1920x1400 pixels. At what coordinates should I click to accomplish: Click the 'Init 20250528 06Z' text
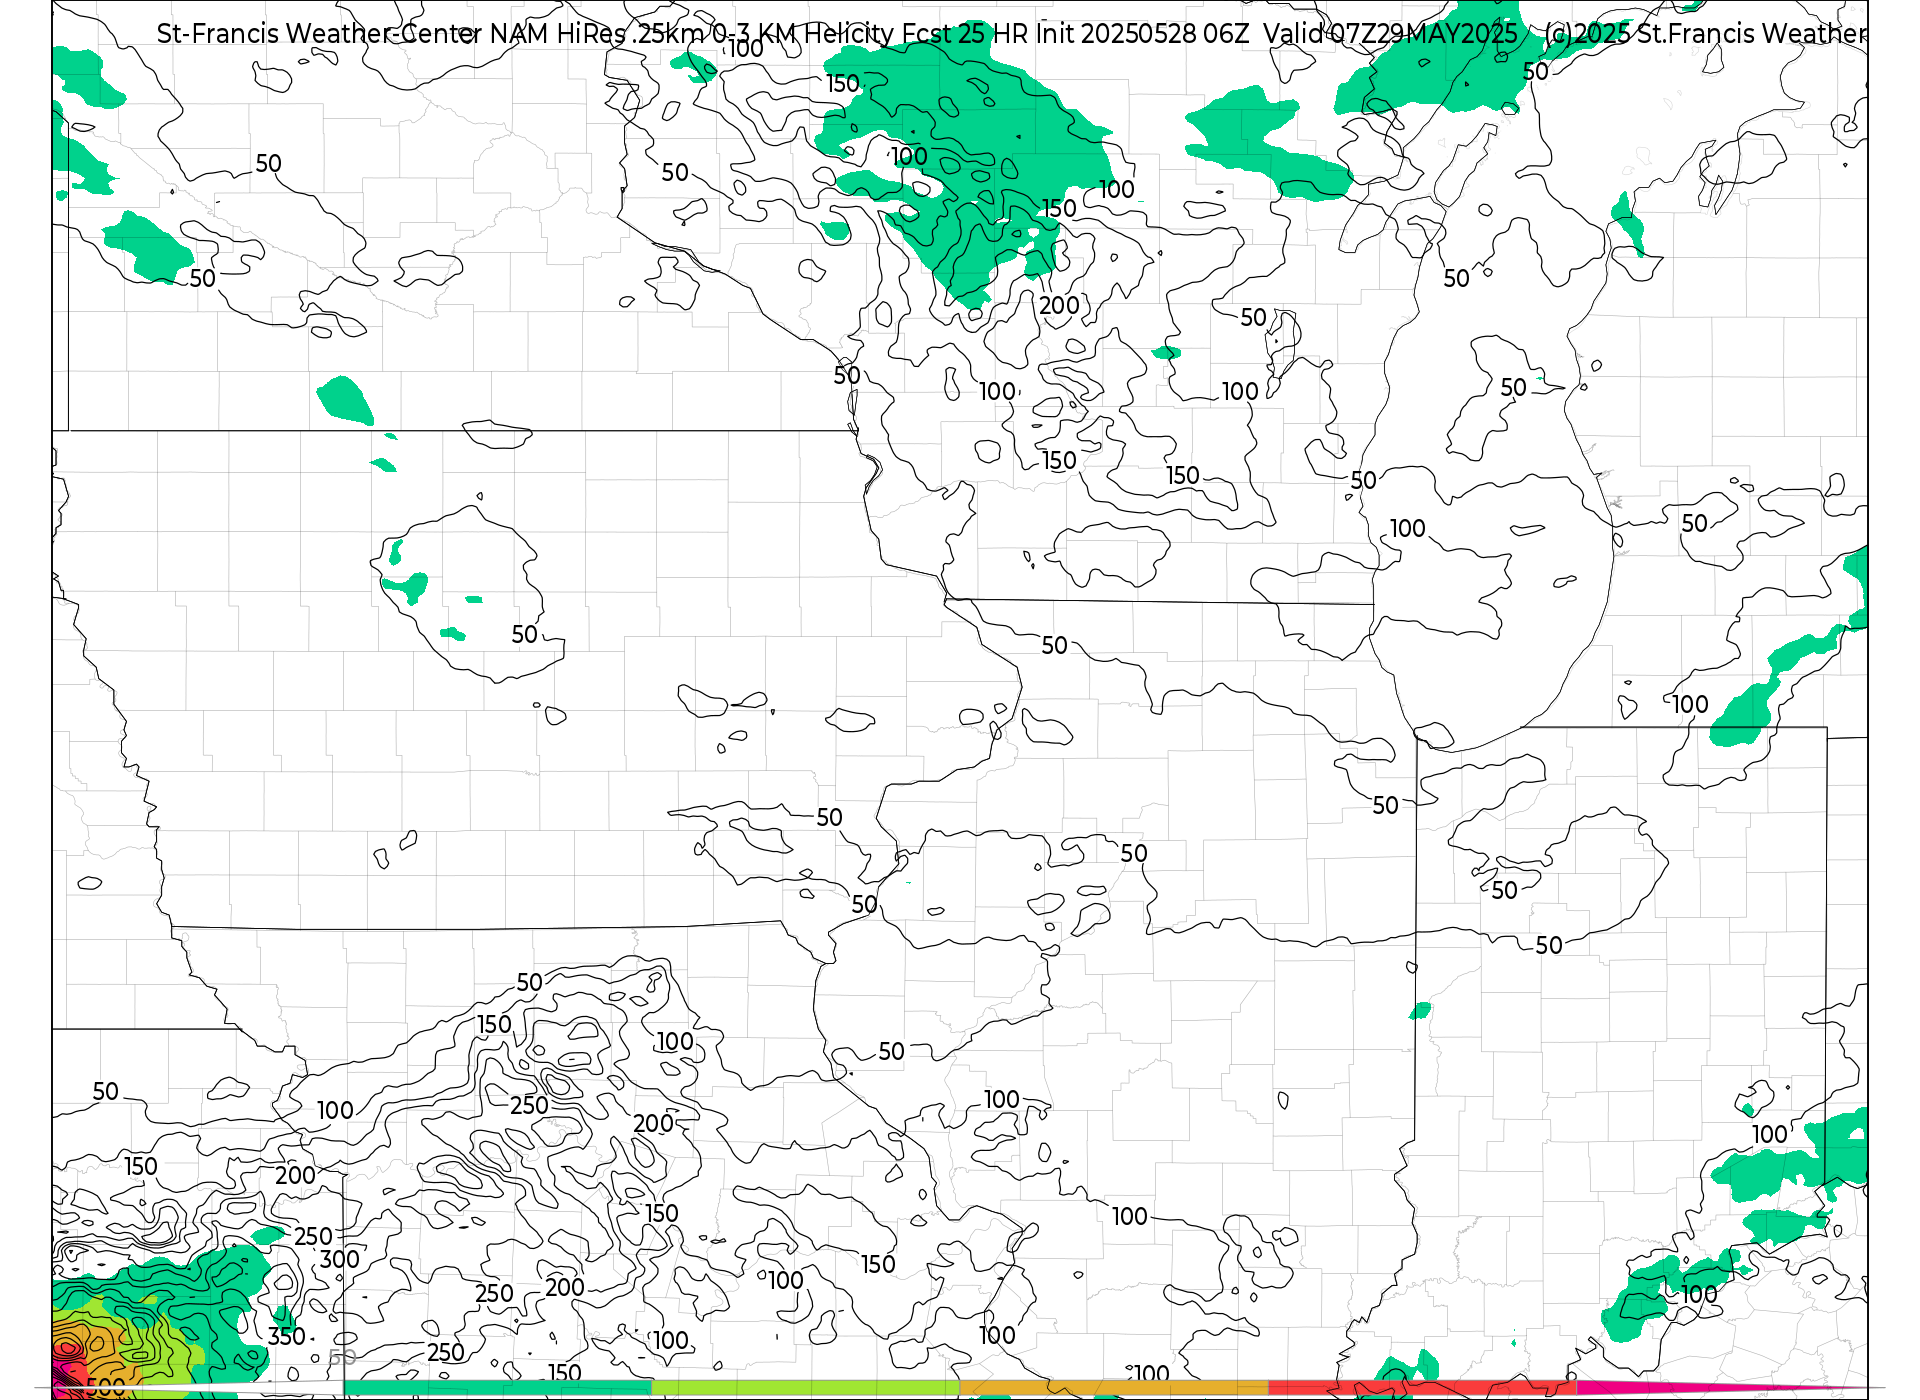[1142, 34]
